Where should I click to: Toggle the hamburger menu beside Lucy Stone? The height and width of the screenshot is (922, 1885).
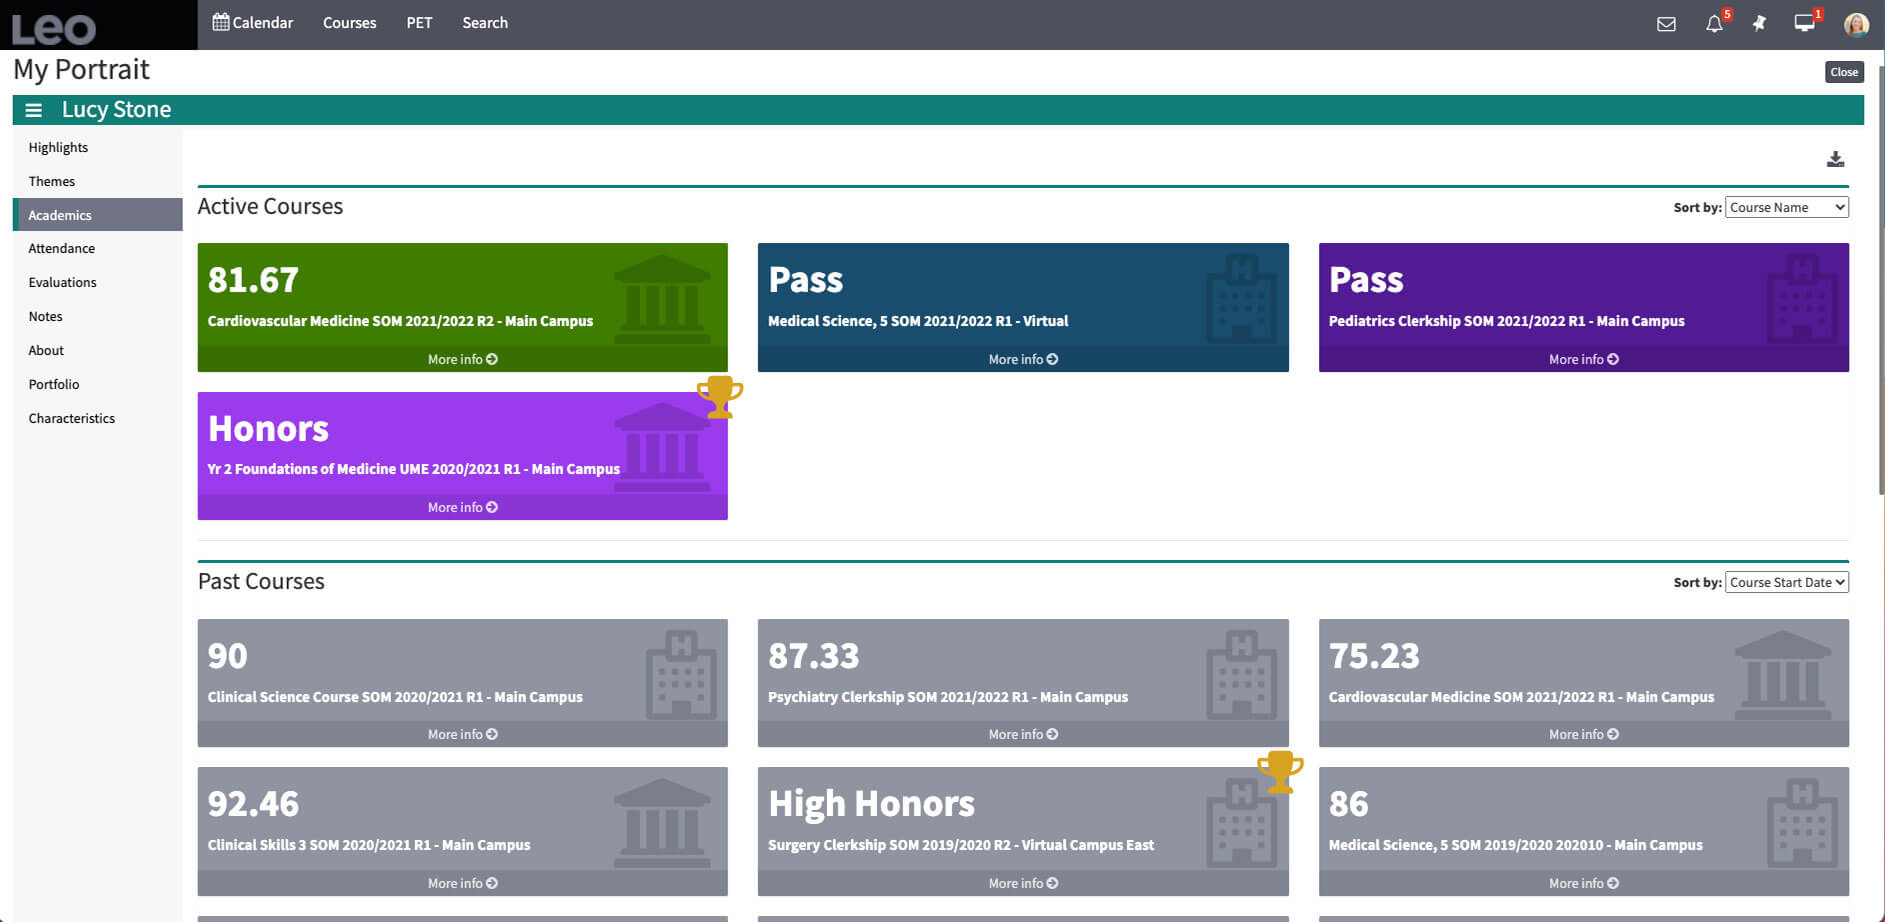click(34, 110)
